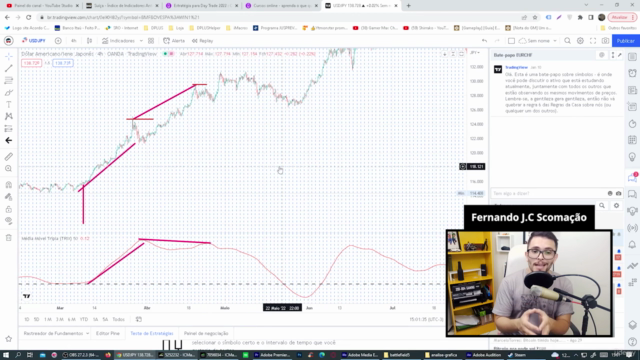Create an alert with Alerta button

click(x=174, y=41)
